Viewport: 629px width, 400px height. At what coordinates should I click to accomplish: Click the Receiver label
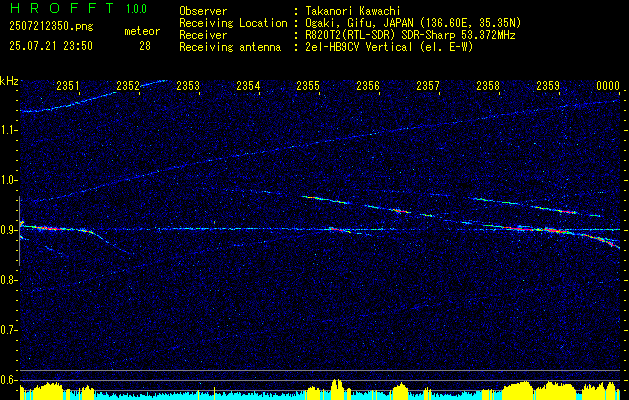point(203,35)
